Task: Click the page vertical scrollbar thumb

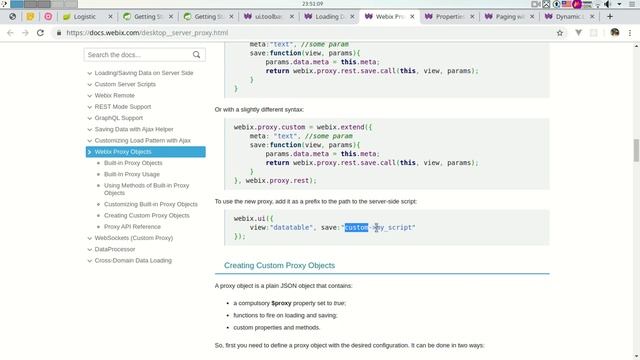Action: 636,150
